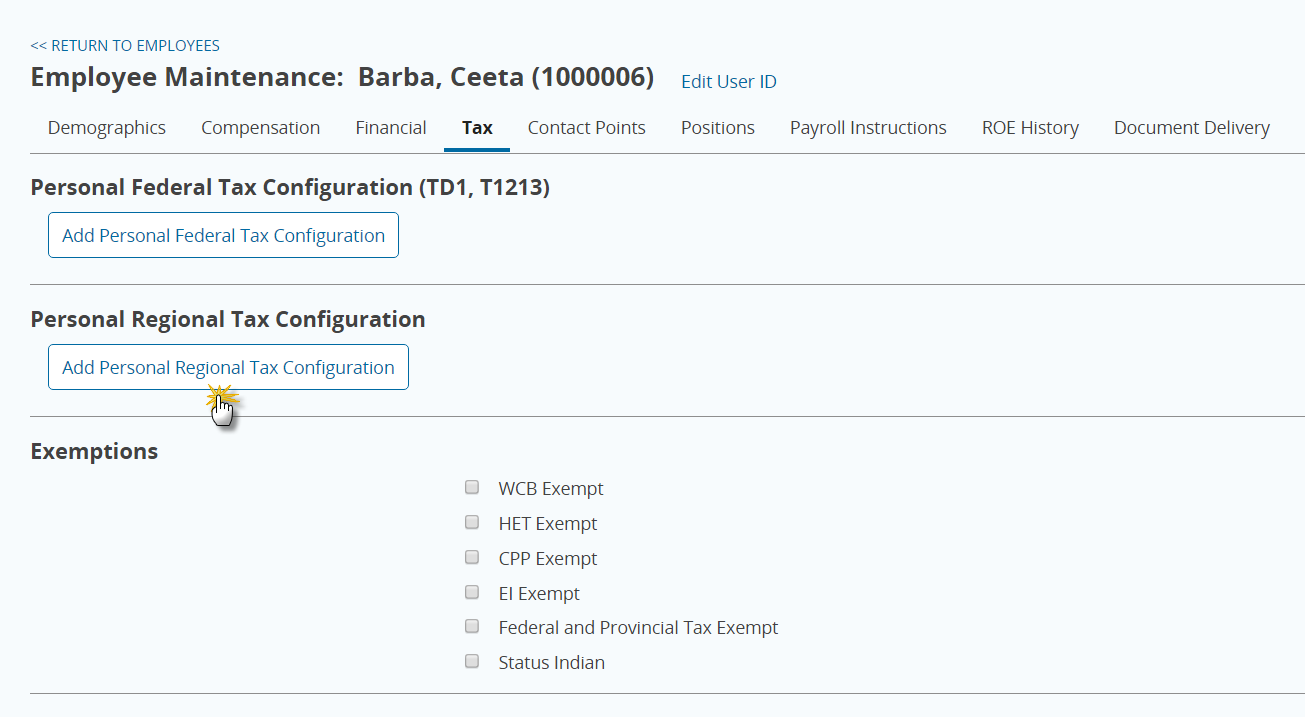
Task: Click the Personal Federal Tax Configuration heading
Action: click(290, 187)
